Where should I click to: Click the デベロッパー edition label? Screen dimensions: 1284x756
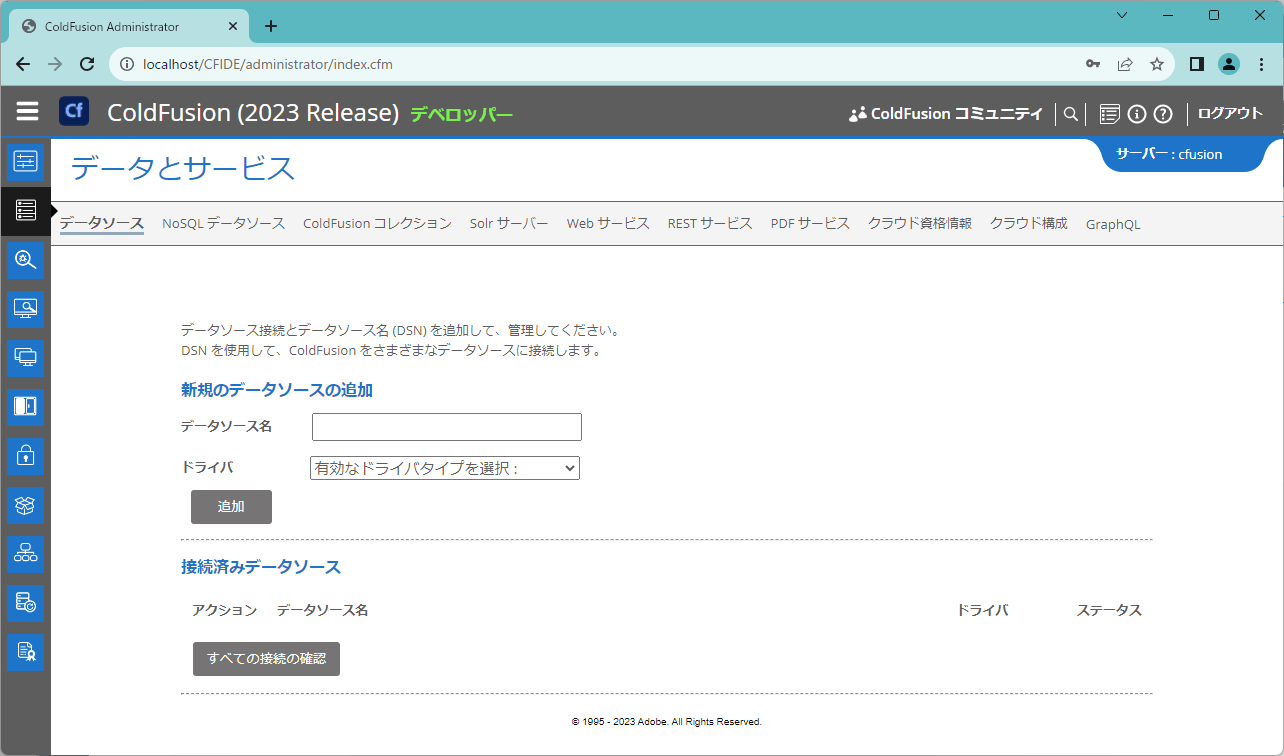pyautogui.click(x=461, y=114)
